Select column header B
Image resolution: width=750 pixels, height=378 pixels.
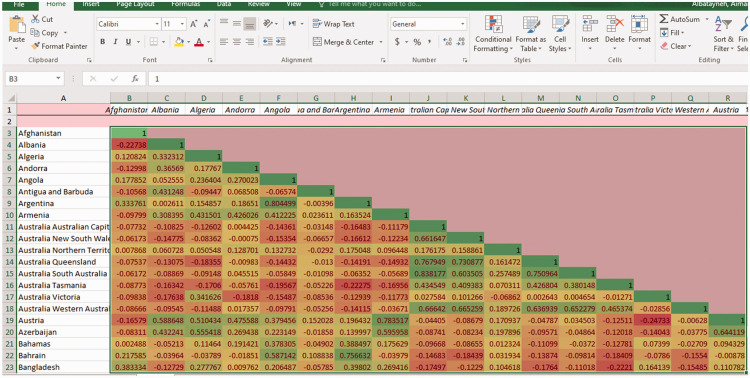coord(129,98)
